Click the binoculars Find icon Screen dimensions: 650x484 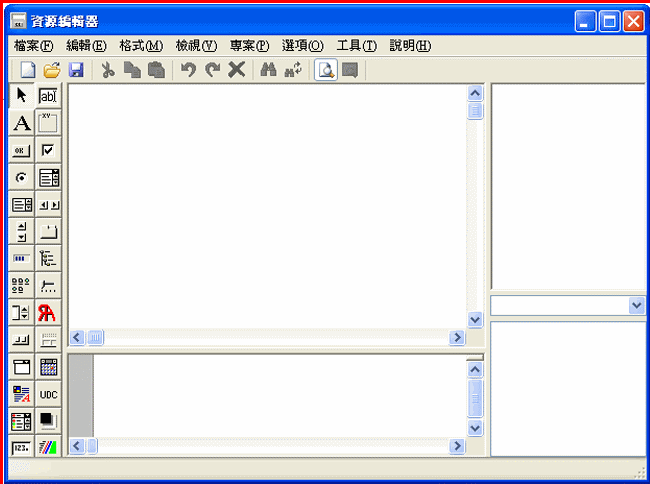tap(267, 70)
